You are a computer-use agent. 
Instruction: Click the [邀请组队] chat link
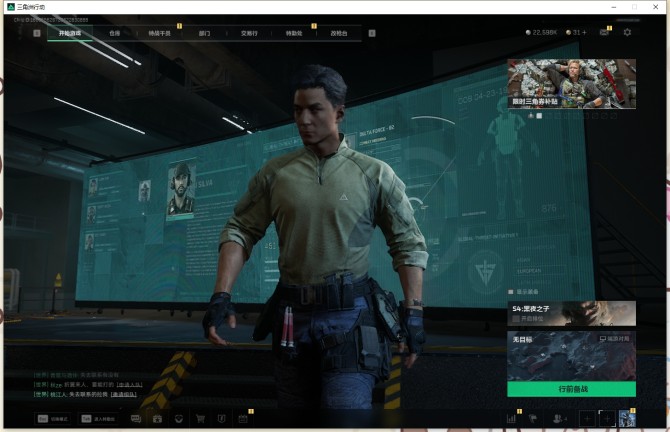[x=124, y=394]
